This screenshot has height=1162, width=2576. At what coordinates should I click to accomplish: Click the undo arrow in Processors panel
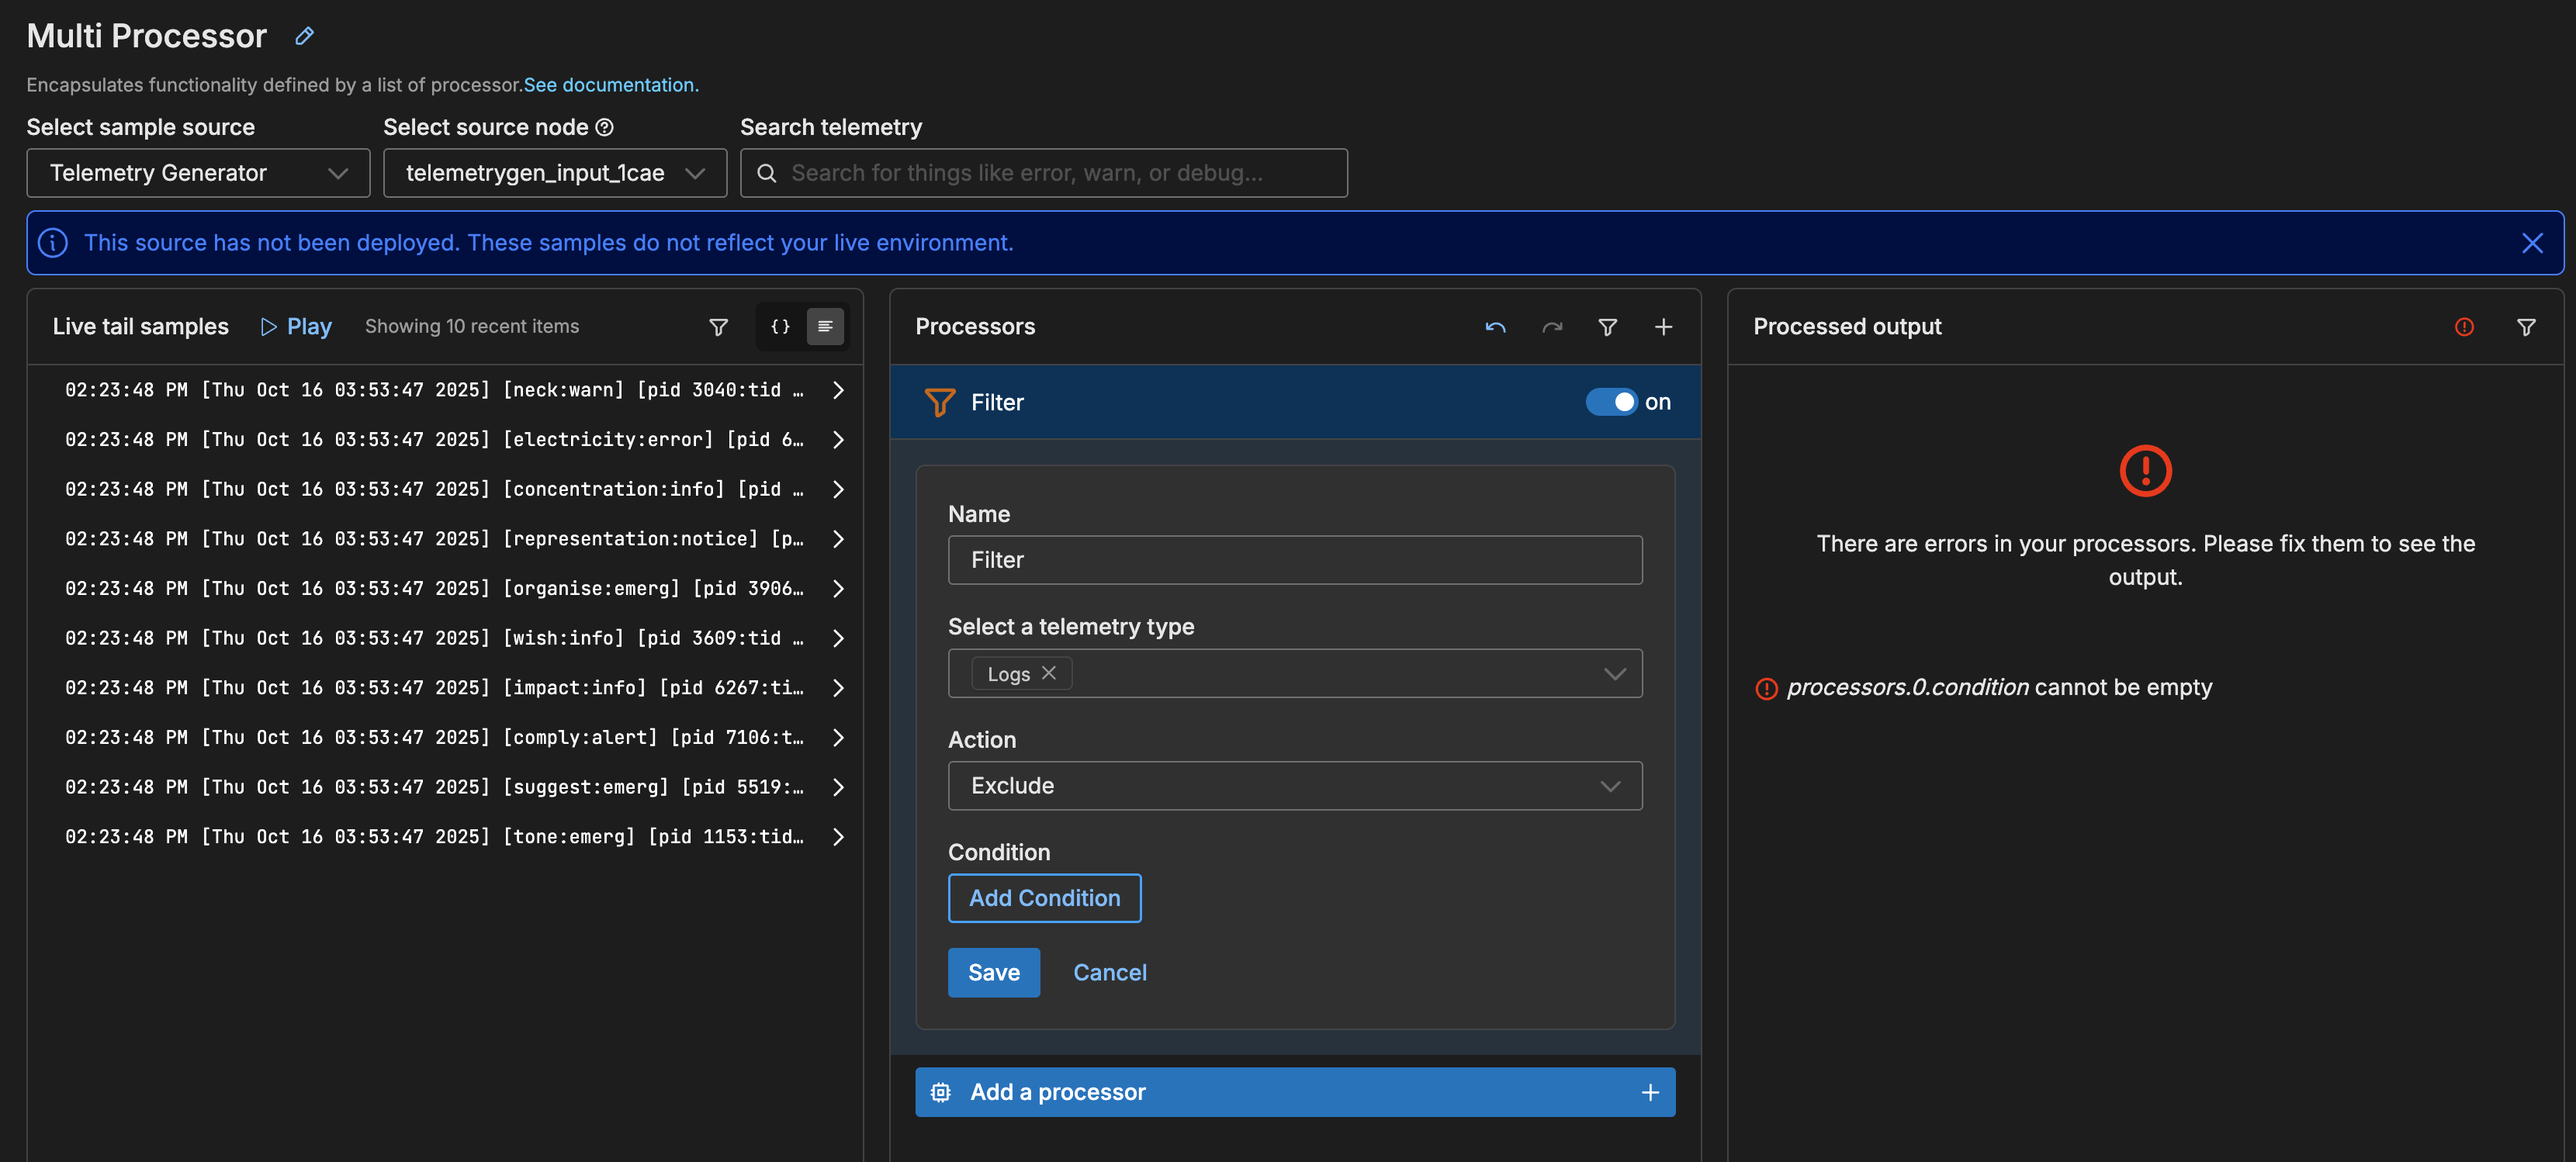pyautogui.click(x=1495, y=327)
